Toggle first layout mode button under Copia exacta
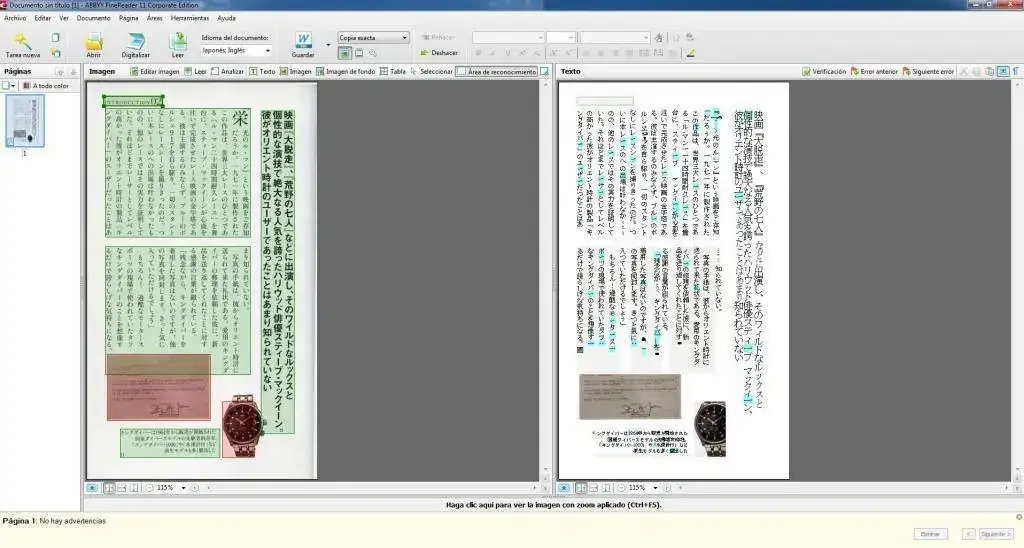This screenshot has height=548, width=1024. click(345, 53)
